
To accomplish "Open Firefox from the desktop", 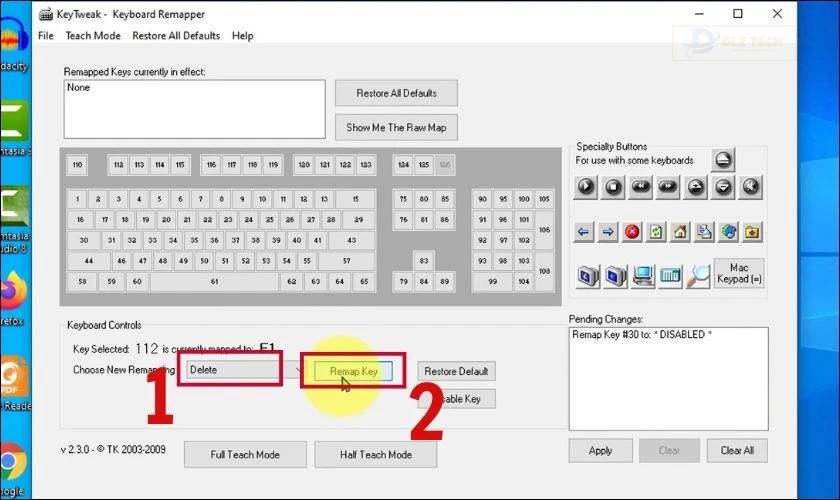I will point(13,297).
